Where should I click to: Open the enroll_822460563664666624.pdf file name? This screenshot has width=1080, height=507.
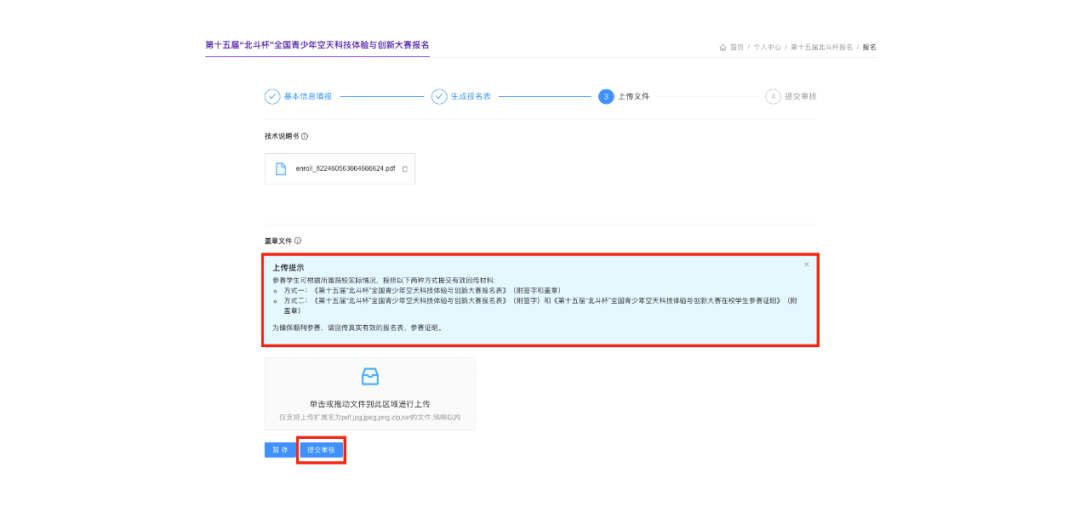pos(345,169)
